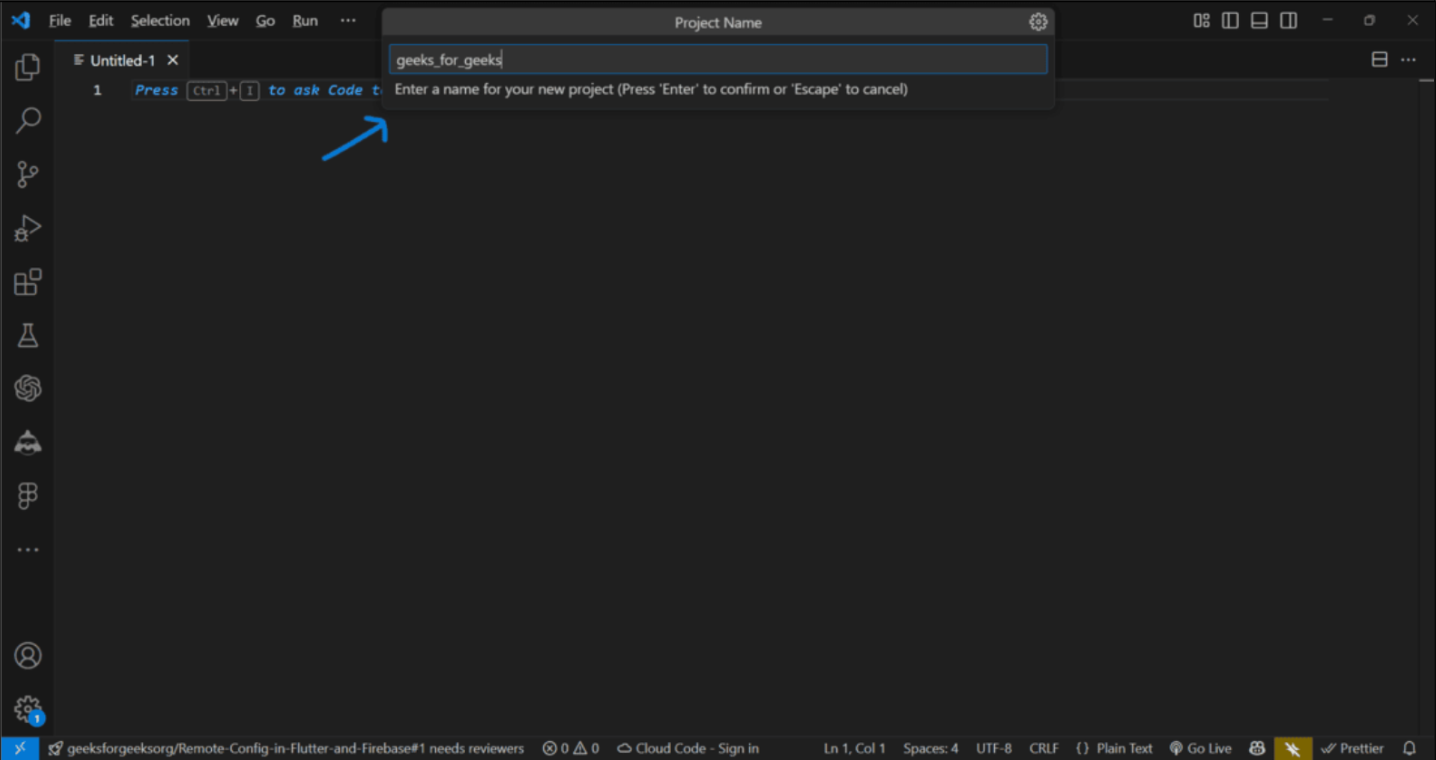This screenshot has width=1436, height=760.
Task: Open the Search view in activity bar
Action: pos(27,121)
